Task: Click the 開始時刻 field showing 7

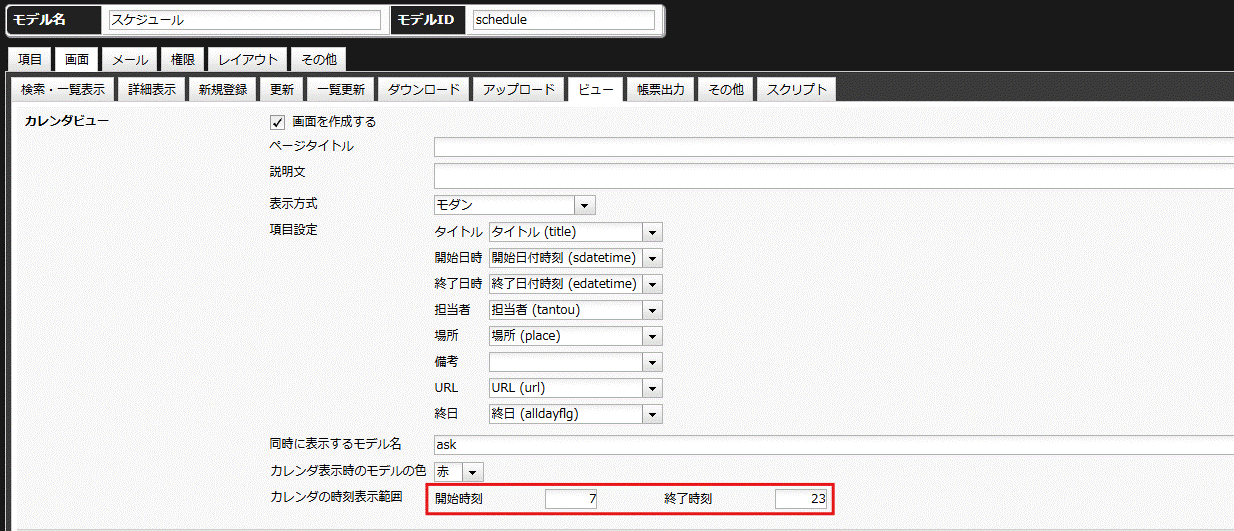Action: pos(572,499)
